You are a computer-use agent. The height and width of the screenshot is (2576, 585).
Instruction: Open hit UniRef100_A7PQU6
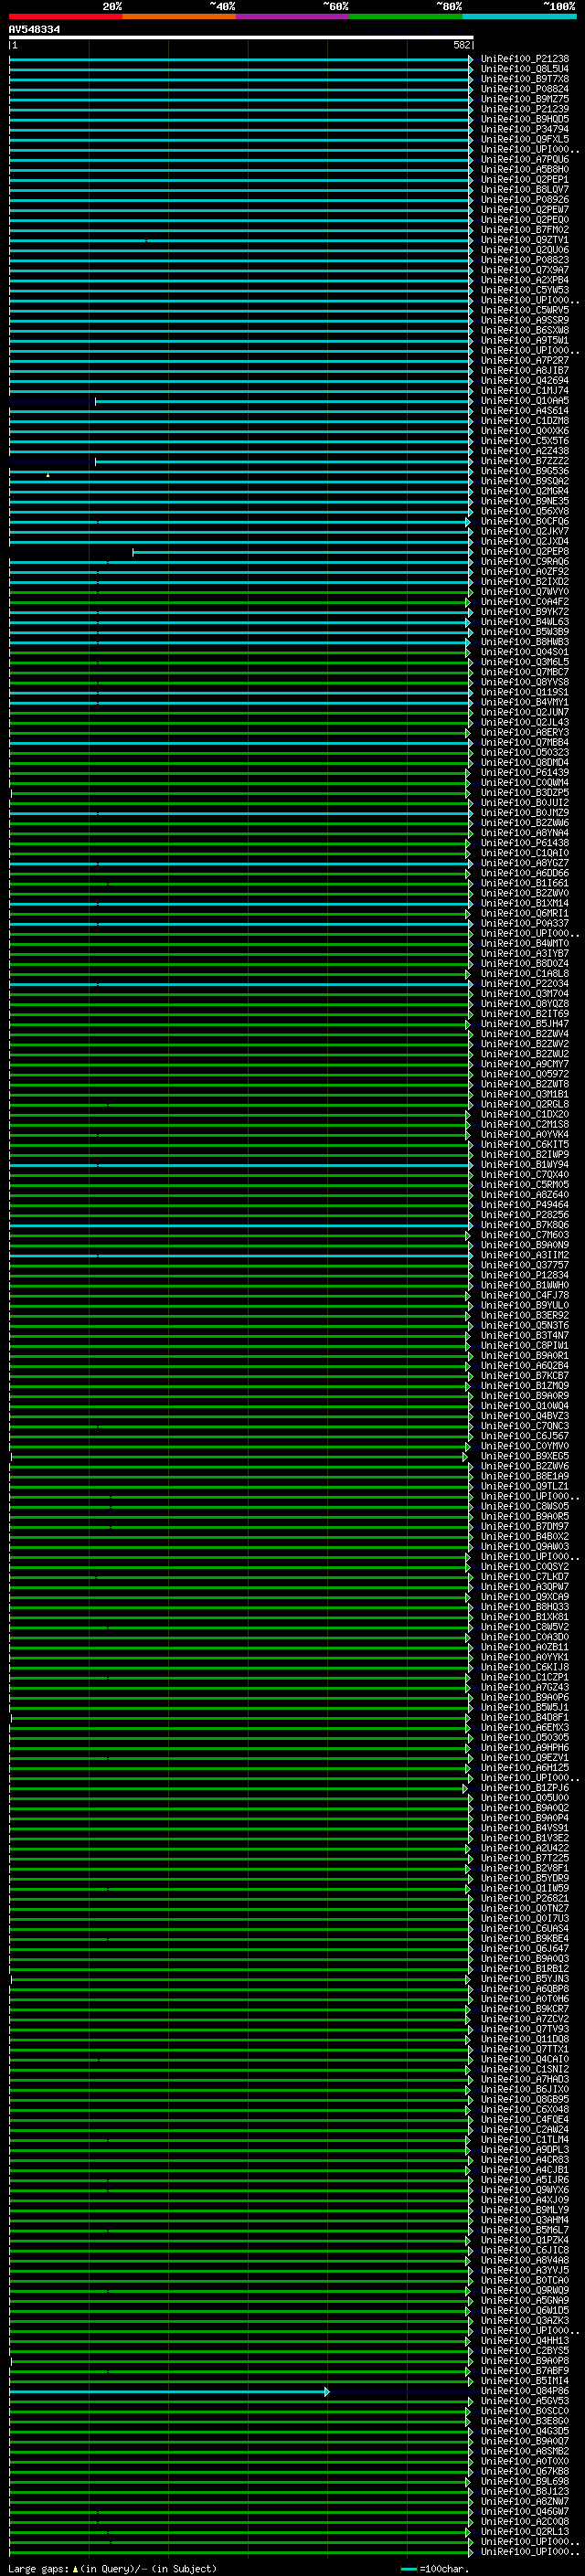click(x=525, y=159)
